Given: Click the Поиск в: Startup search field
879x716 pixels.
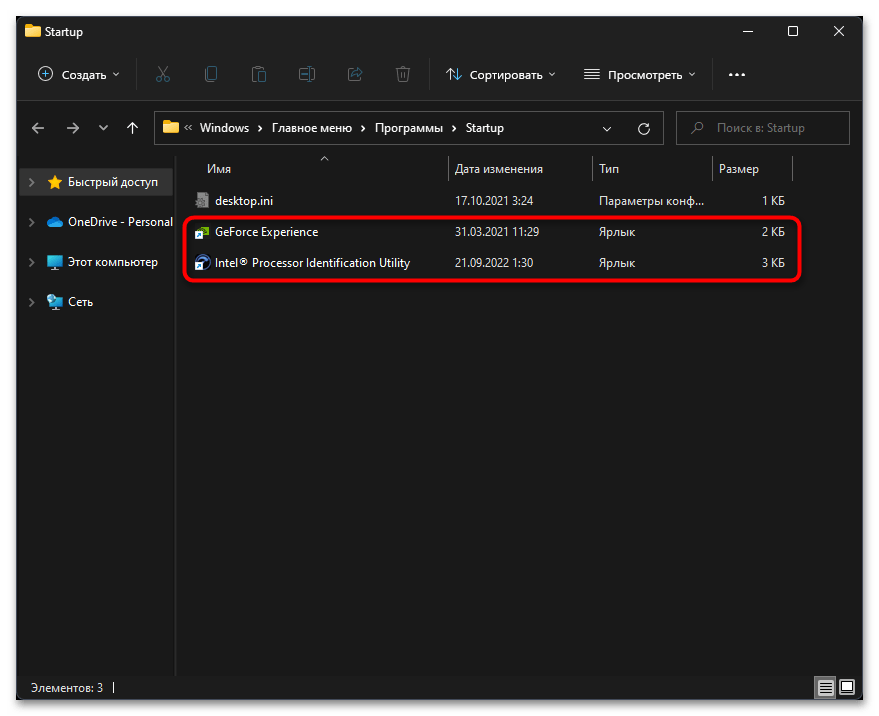Looking at the screenshot, I should [x=762, y=128].
